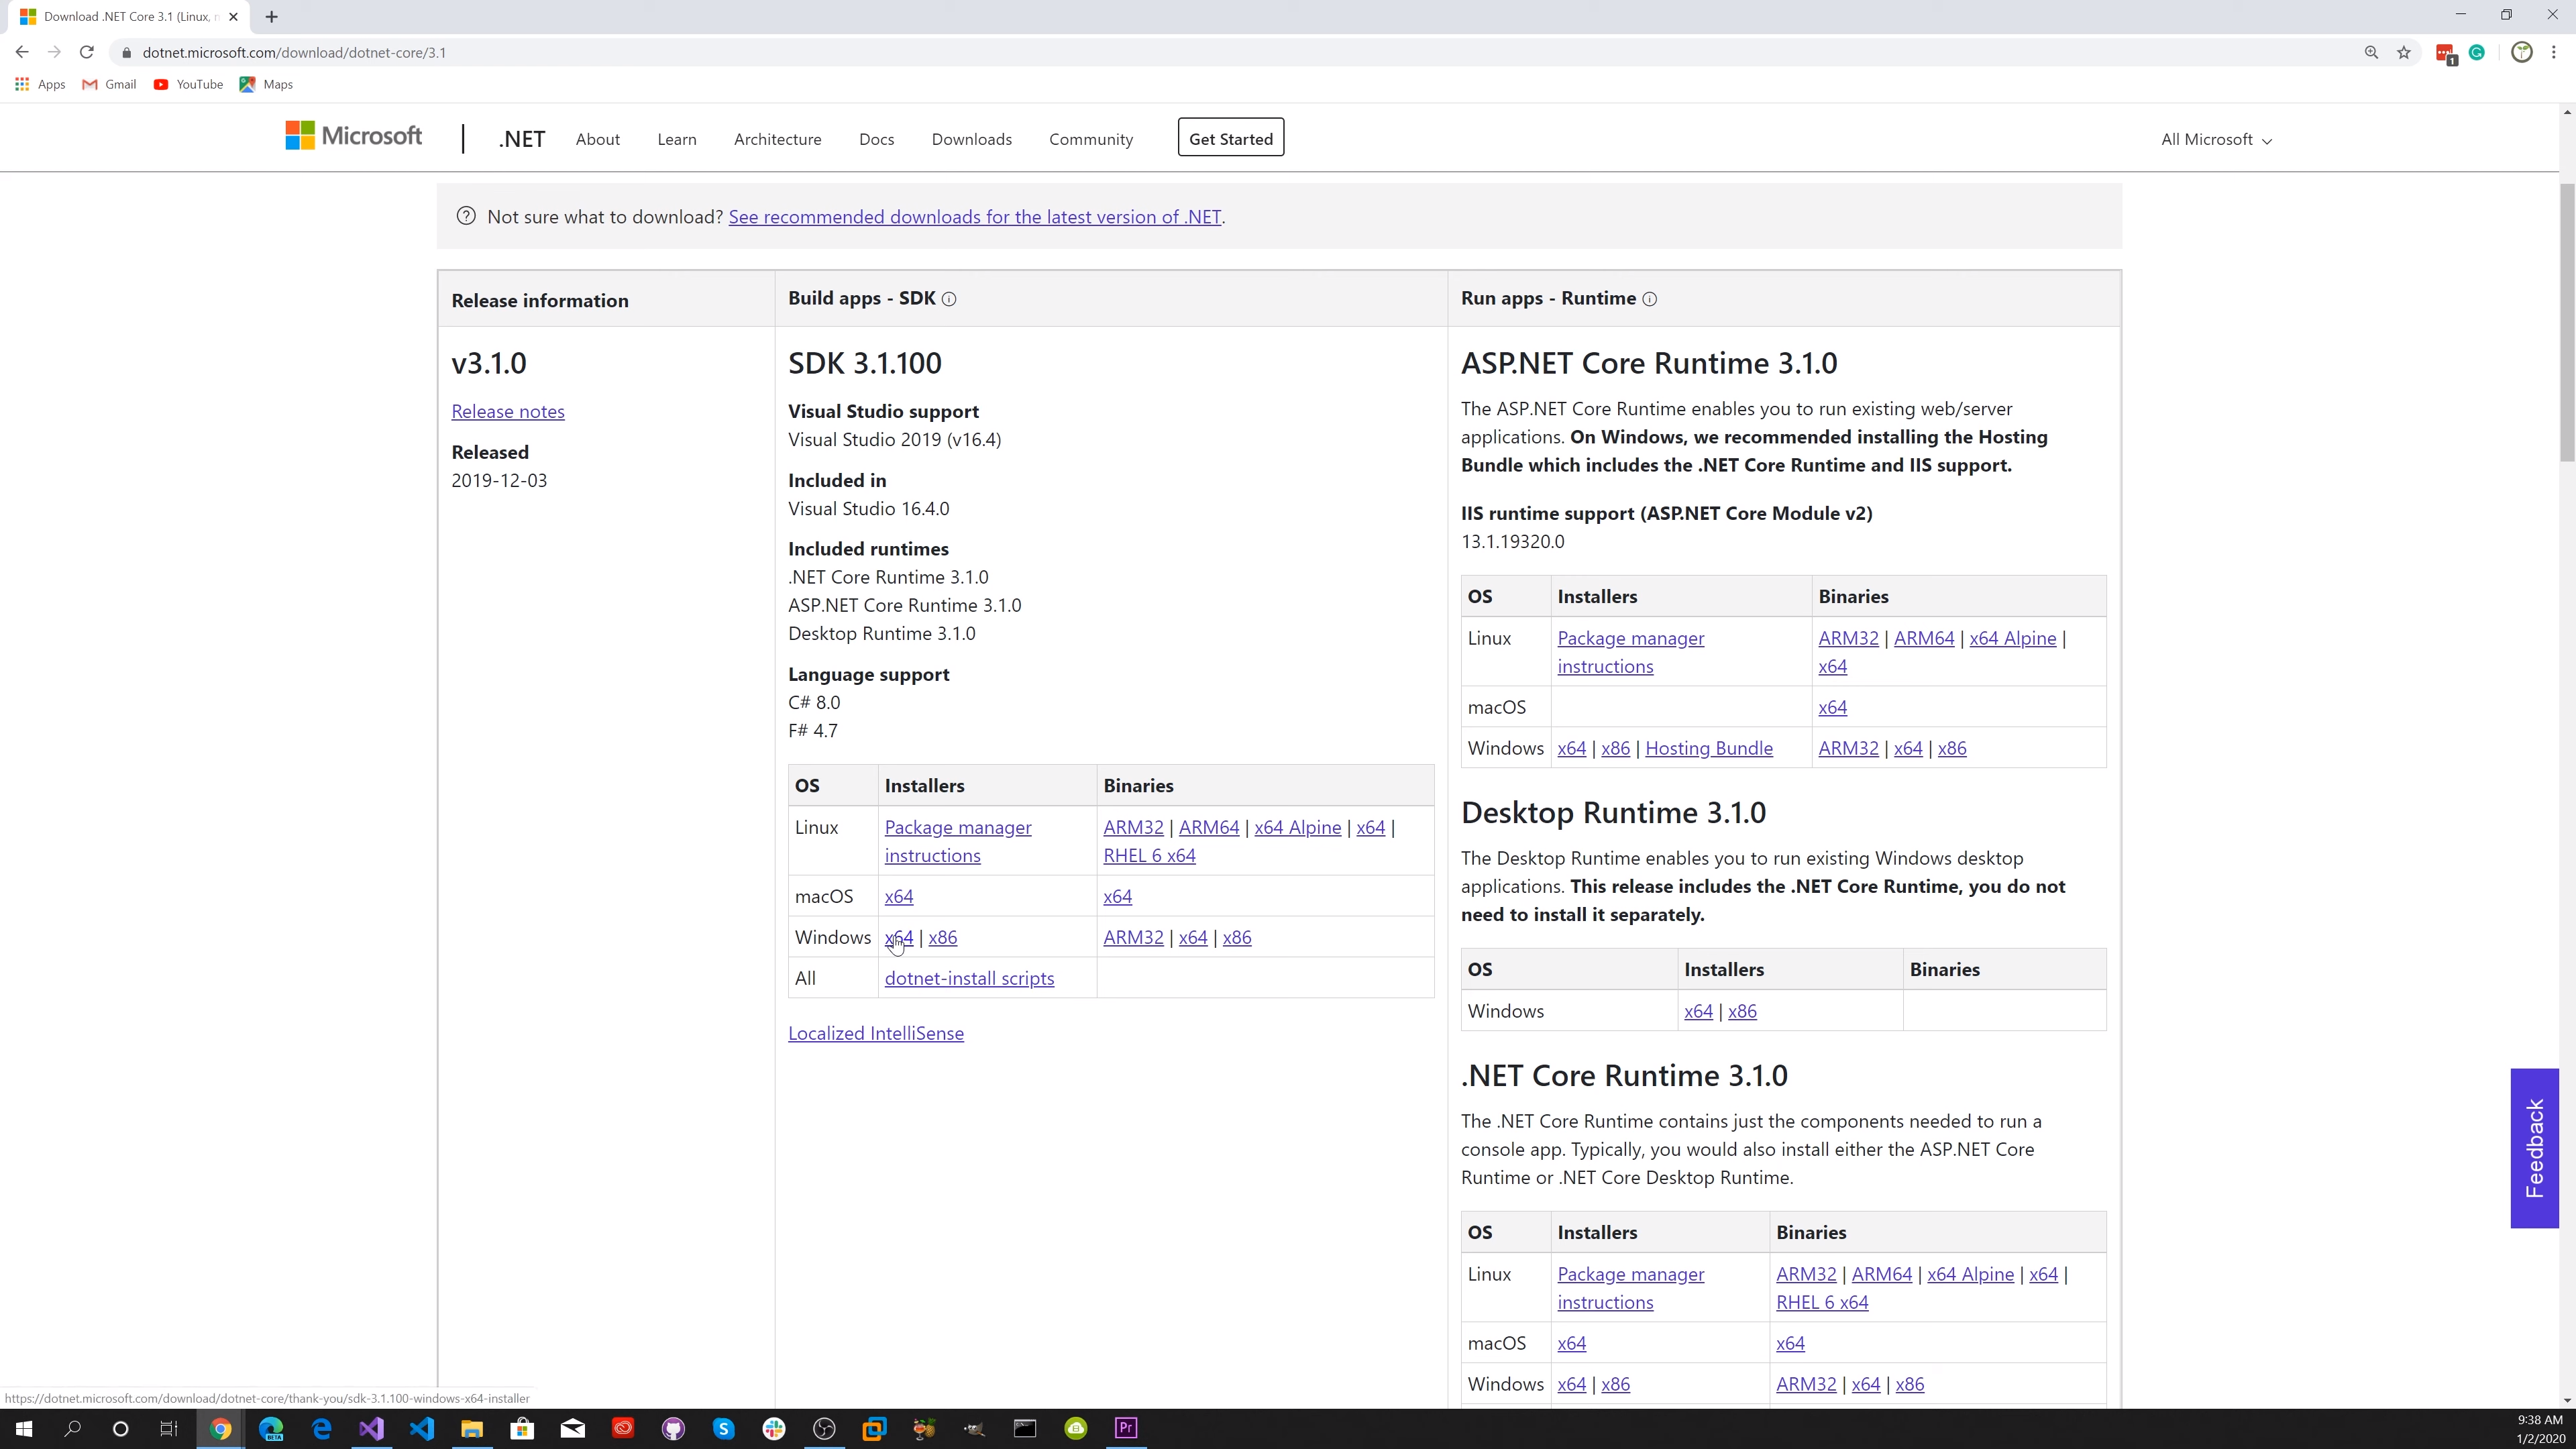
Task: Open the Apps bookmark shortcut
Action: point(40,84)
